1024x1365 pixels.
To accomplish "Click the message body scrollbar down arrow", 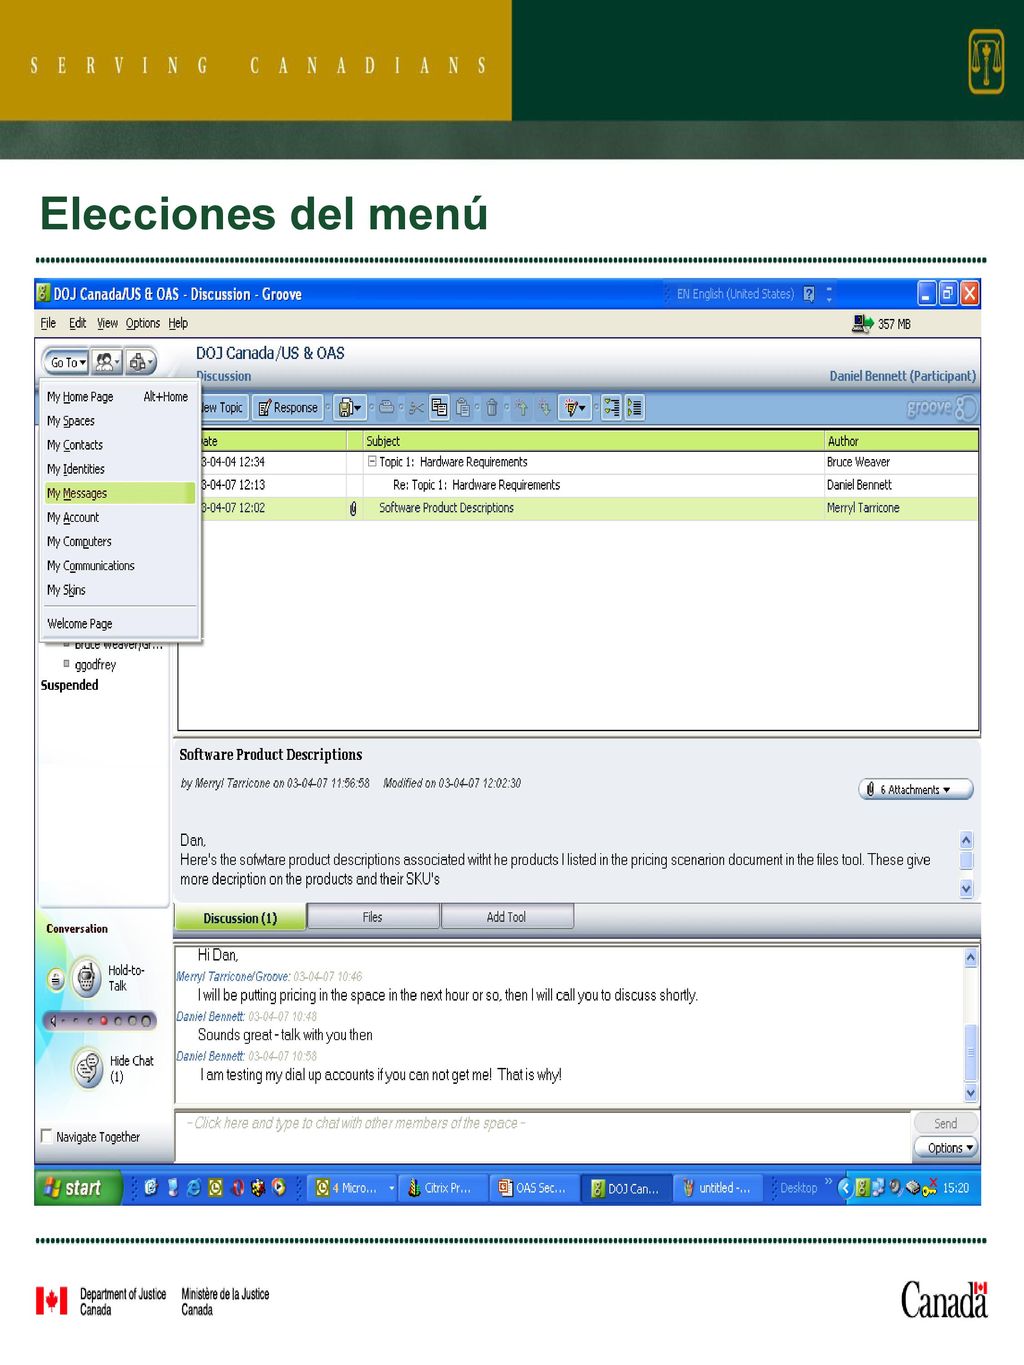I will pyautogui.click(x=966, y=888).
